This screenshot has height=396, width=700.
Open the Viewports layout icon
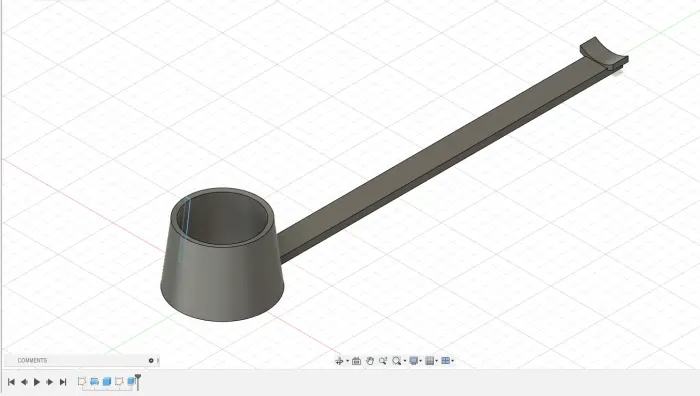446,361
